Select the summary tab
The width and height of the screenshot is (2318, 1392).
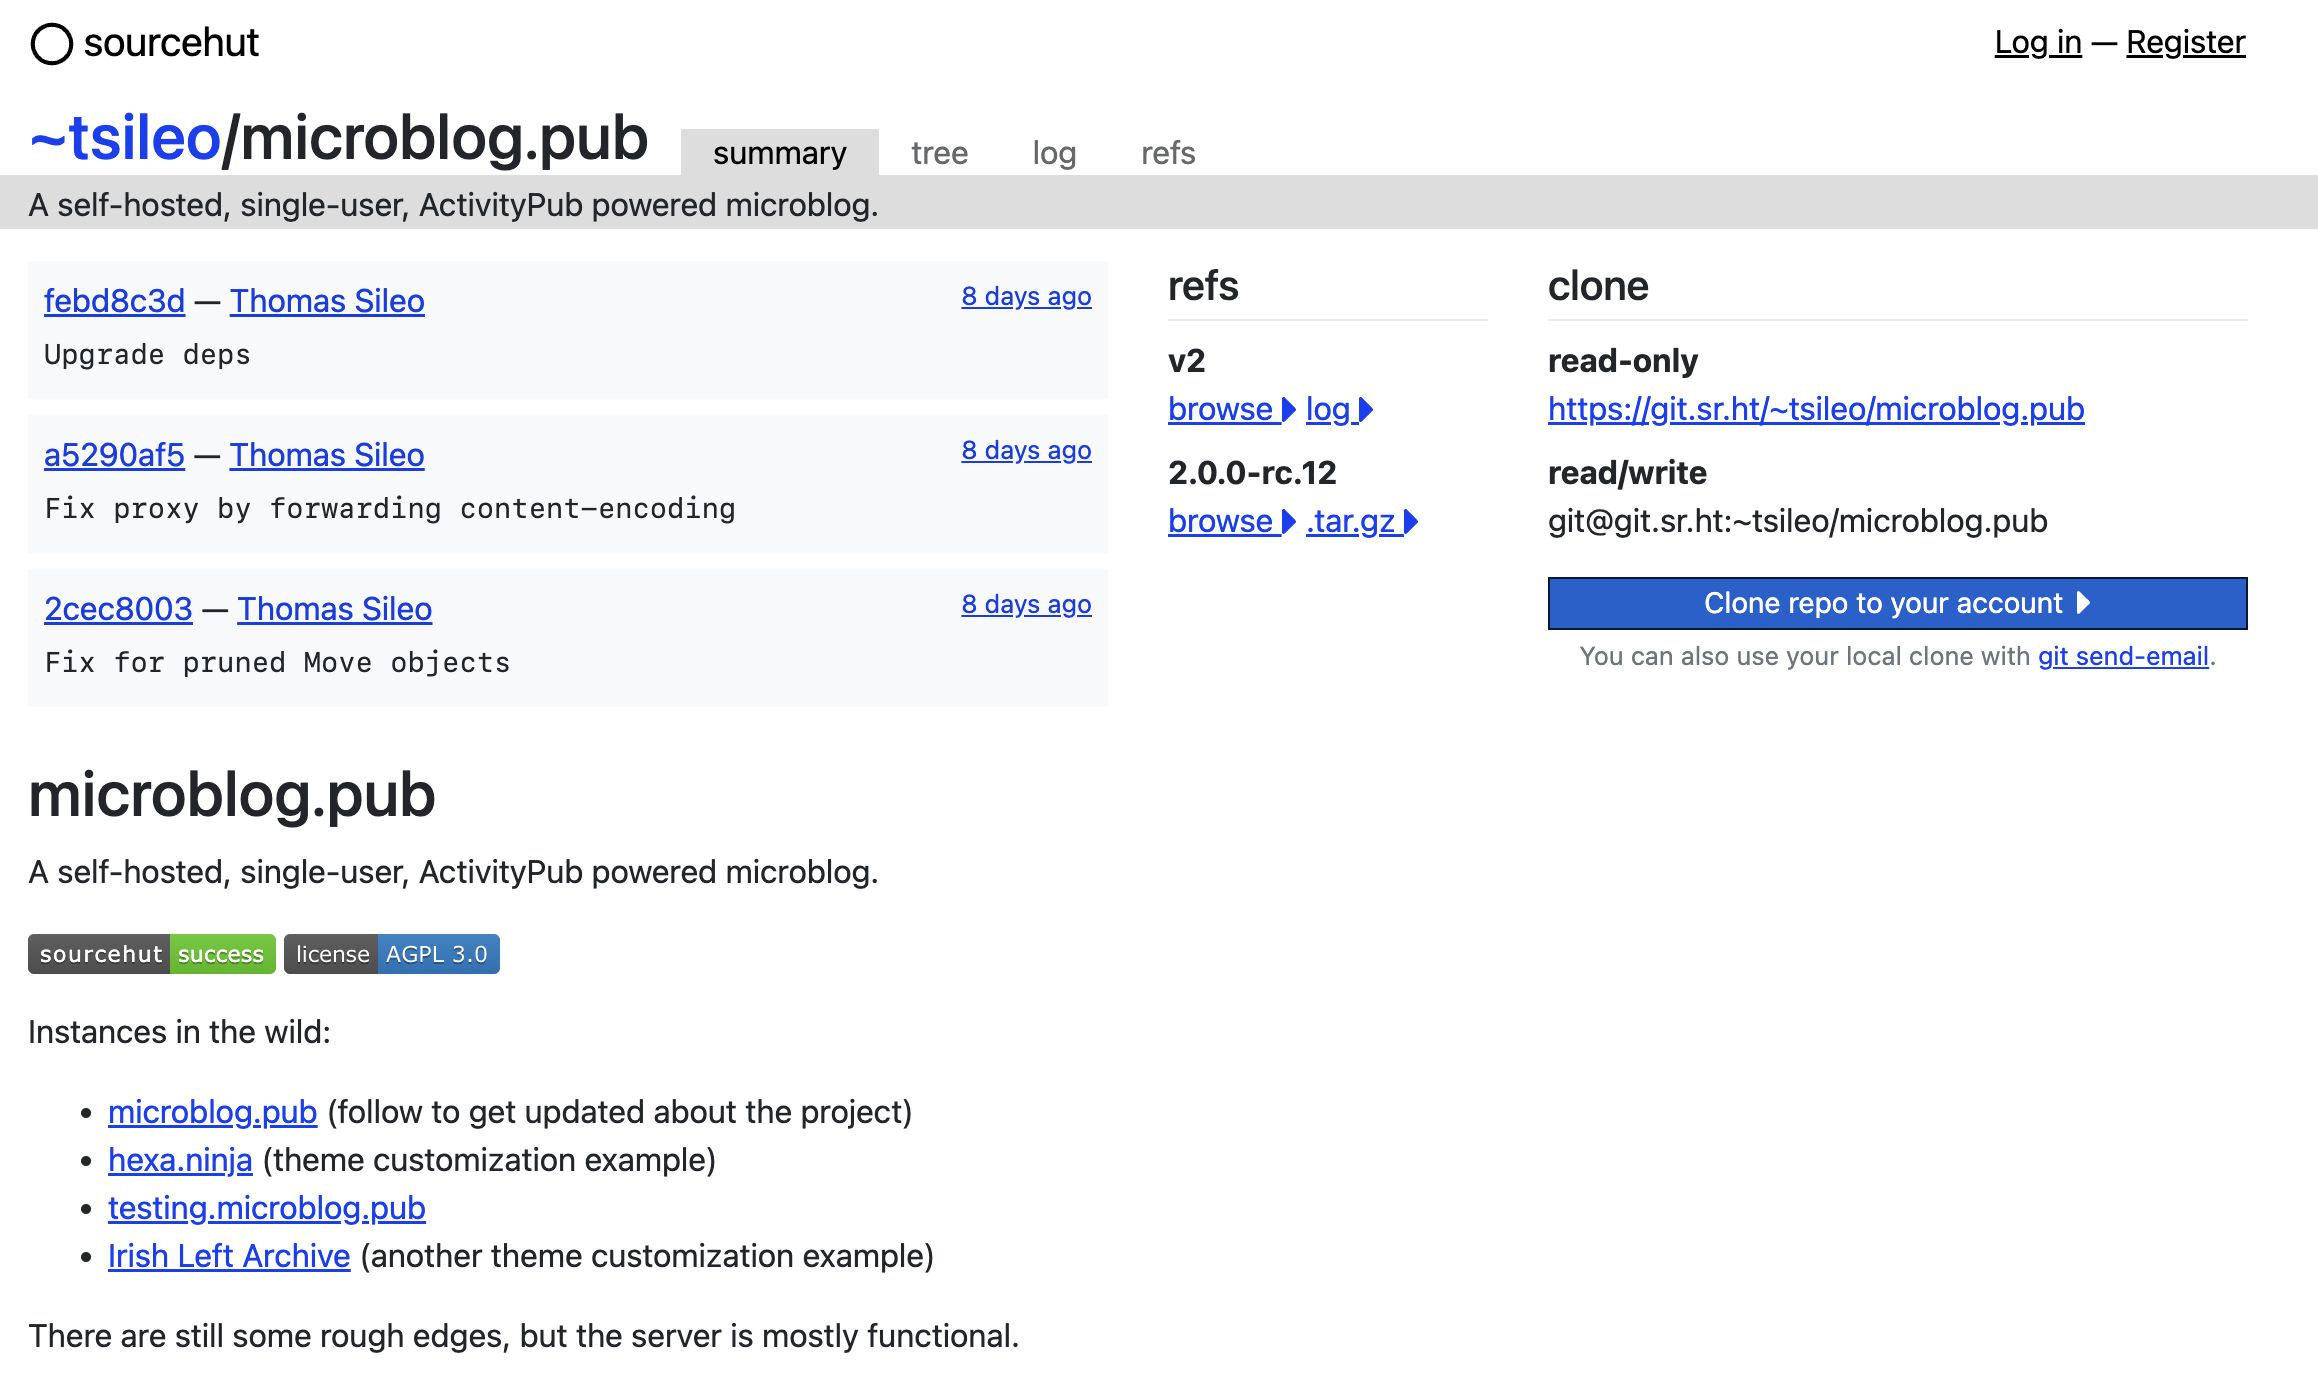[x=780, y=153]
